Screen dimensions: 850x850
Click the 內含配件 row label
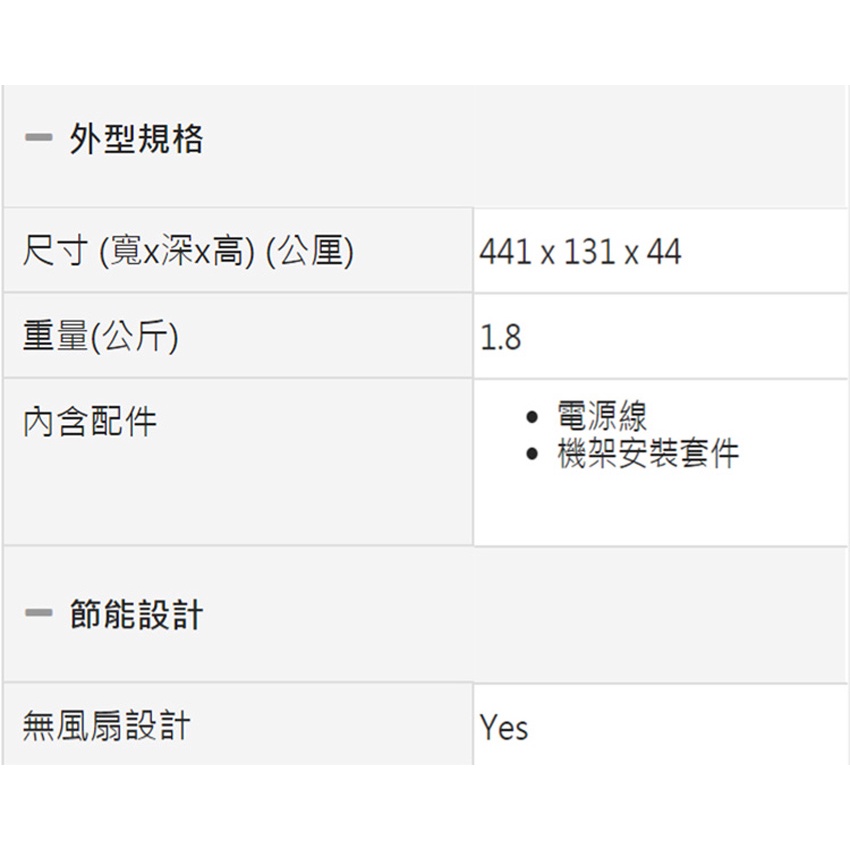pos(89,421)
